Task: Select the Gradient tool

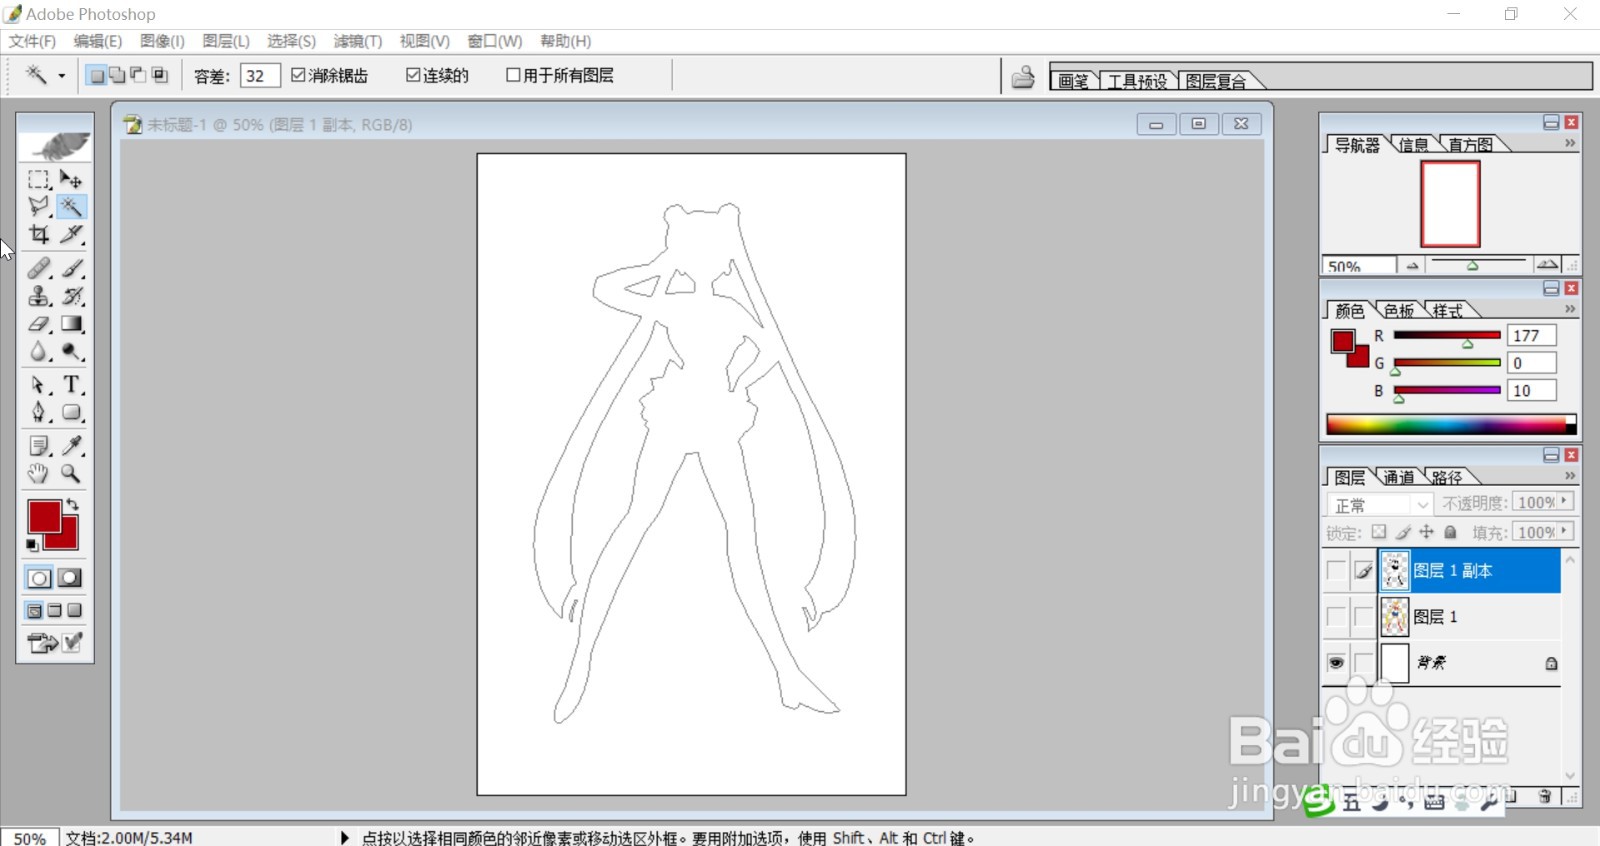Action: pos(71,324)
